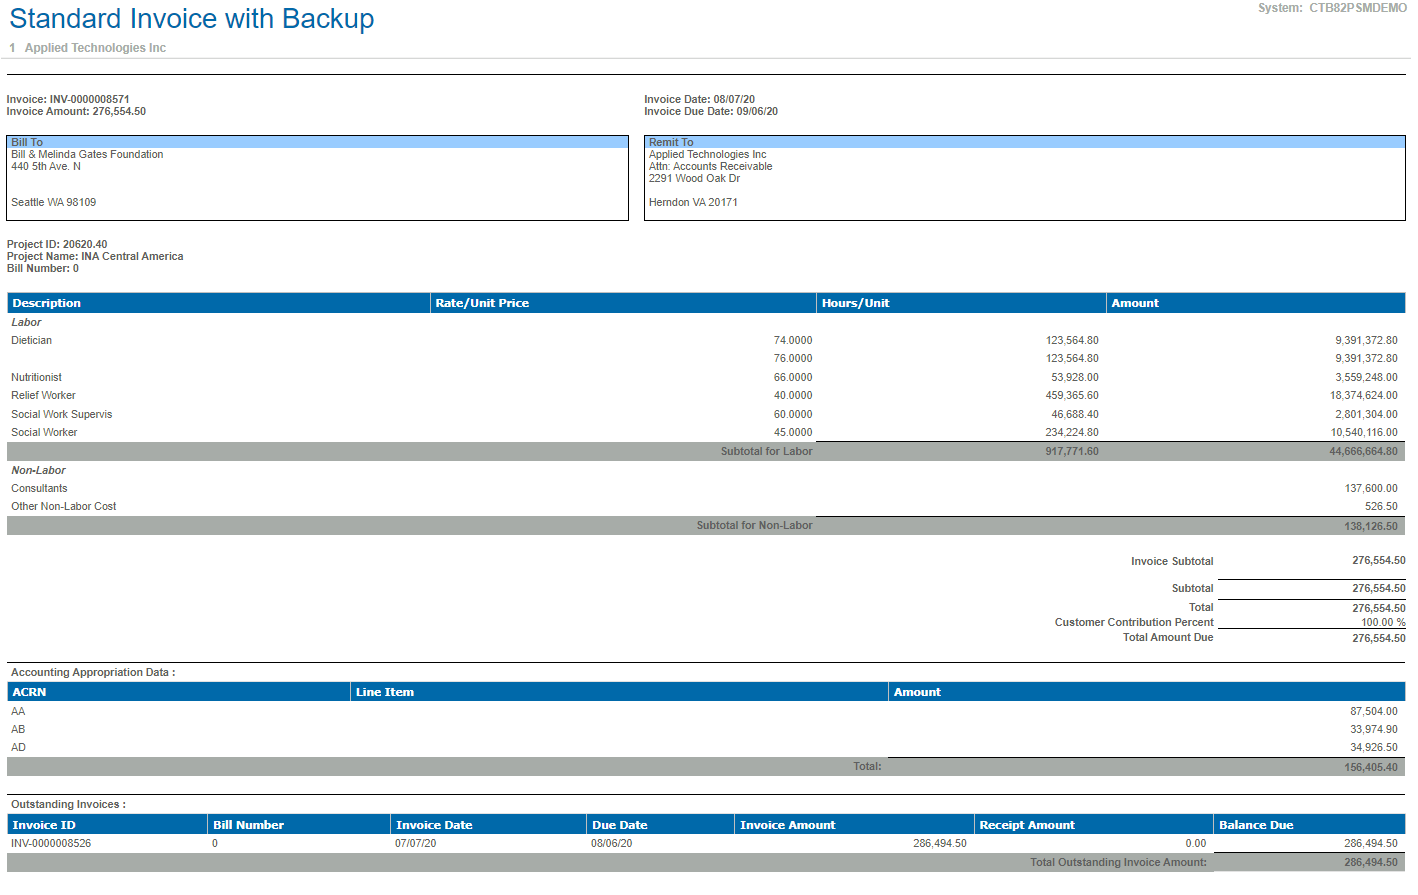Click the Receipt Amount column header
The height and width of the screenshot is (895, 1418).
coord(1027,825)
